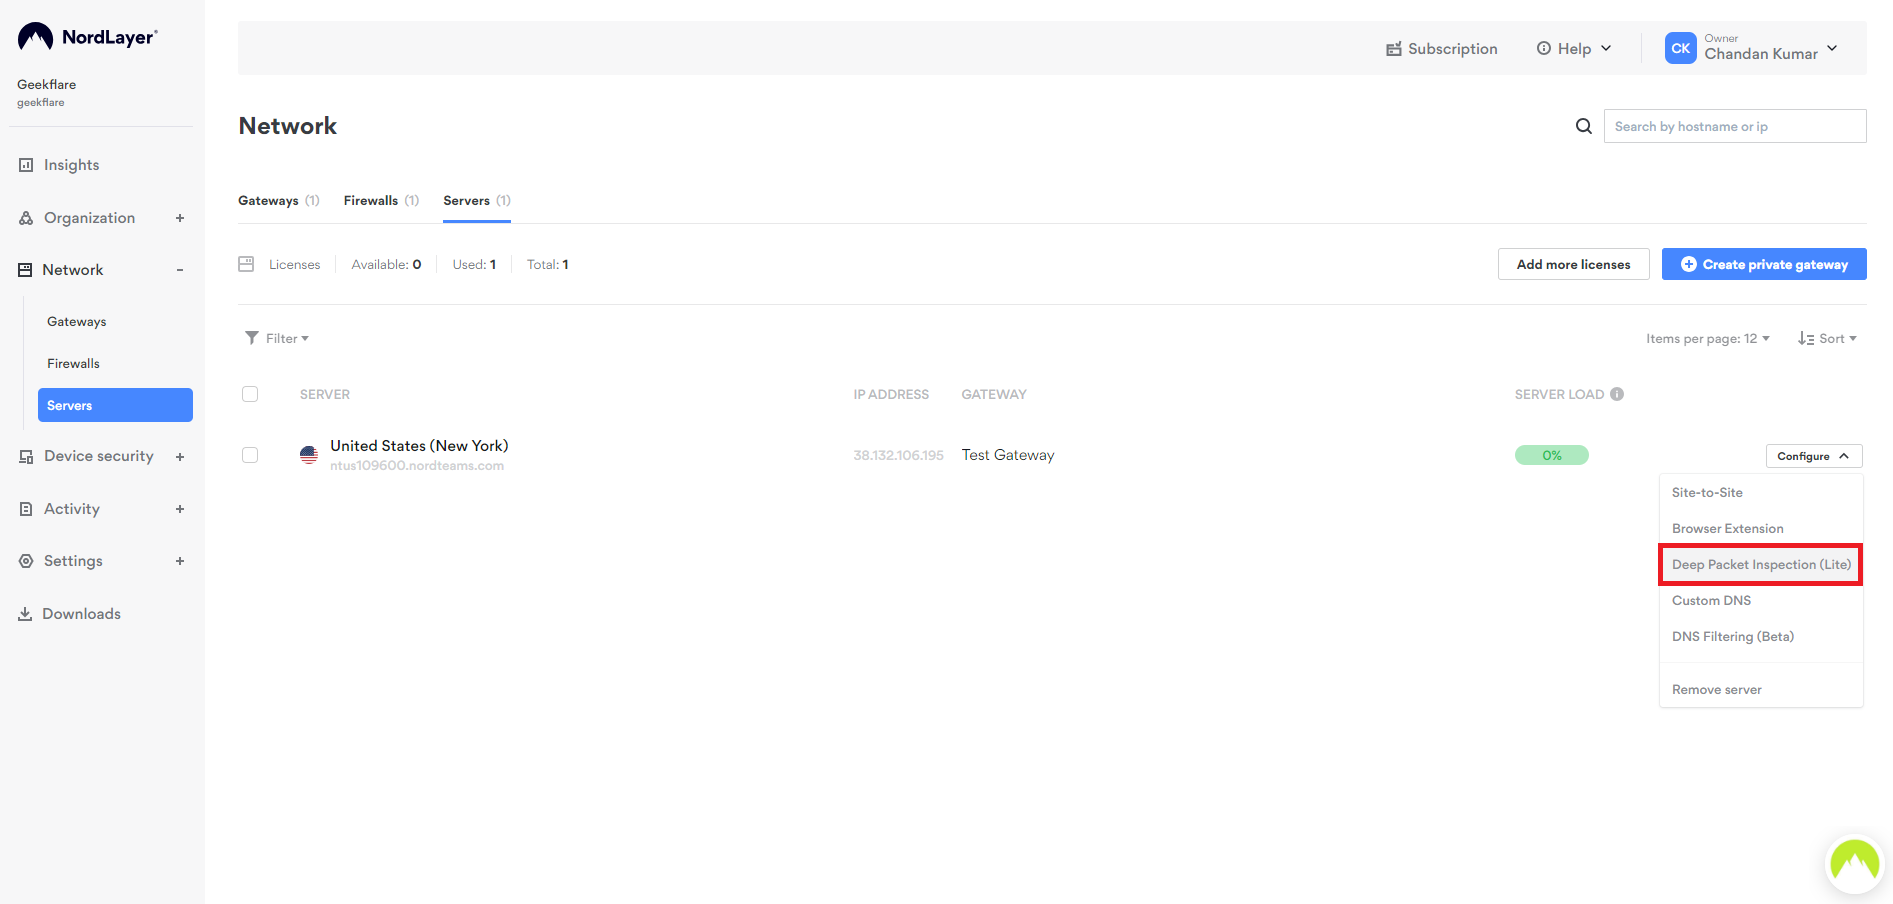The width and height of the screenshot is (1893, 904).
Task: Open the NordLayer chat widget
Action: [1855, 862]
